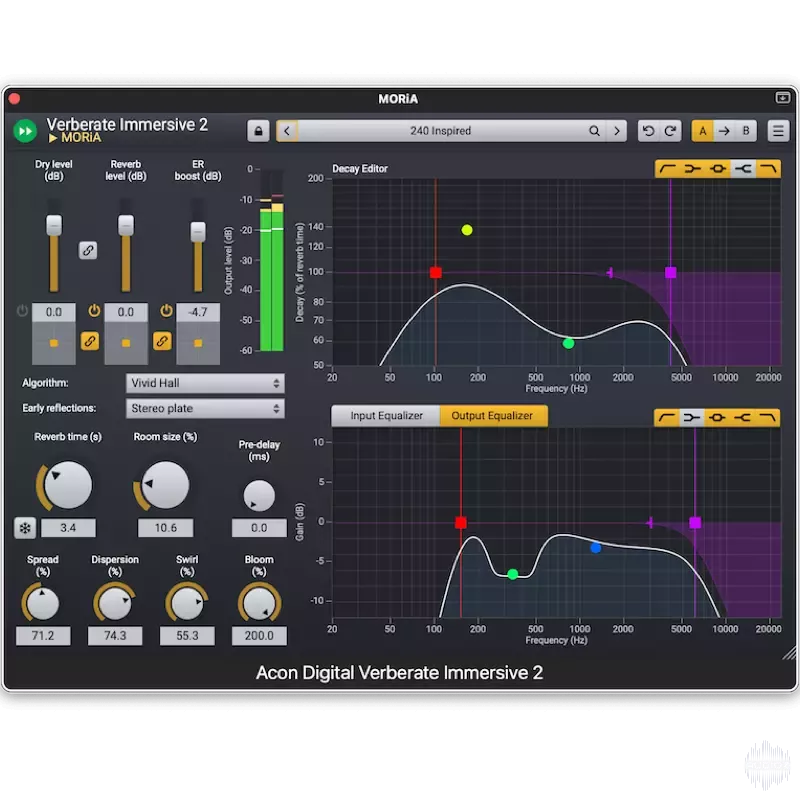Click the purple slope handle in Decay Editor
Image resolution: width=800 pixels, height=800 pixels.
tap(610, 272)
